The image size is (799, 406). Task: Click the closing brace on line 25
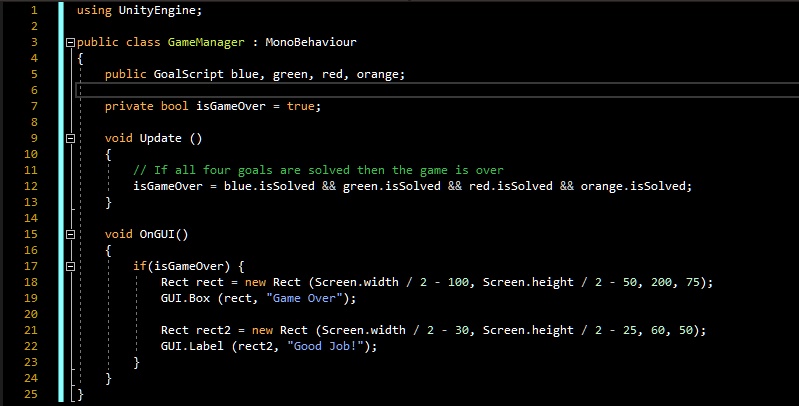click(80, 394)
